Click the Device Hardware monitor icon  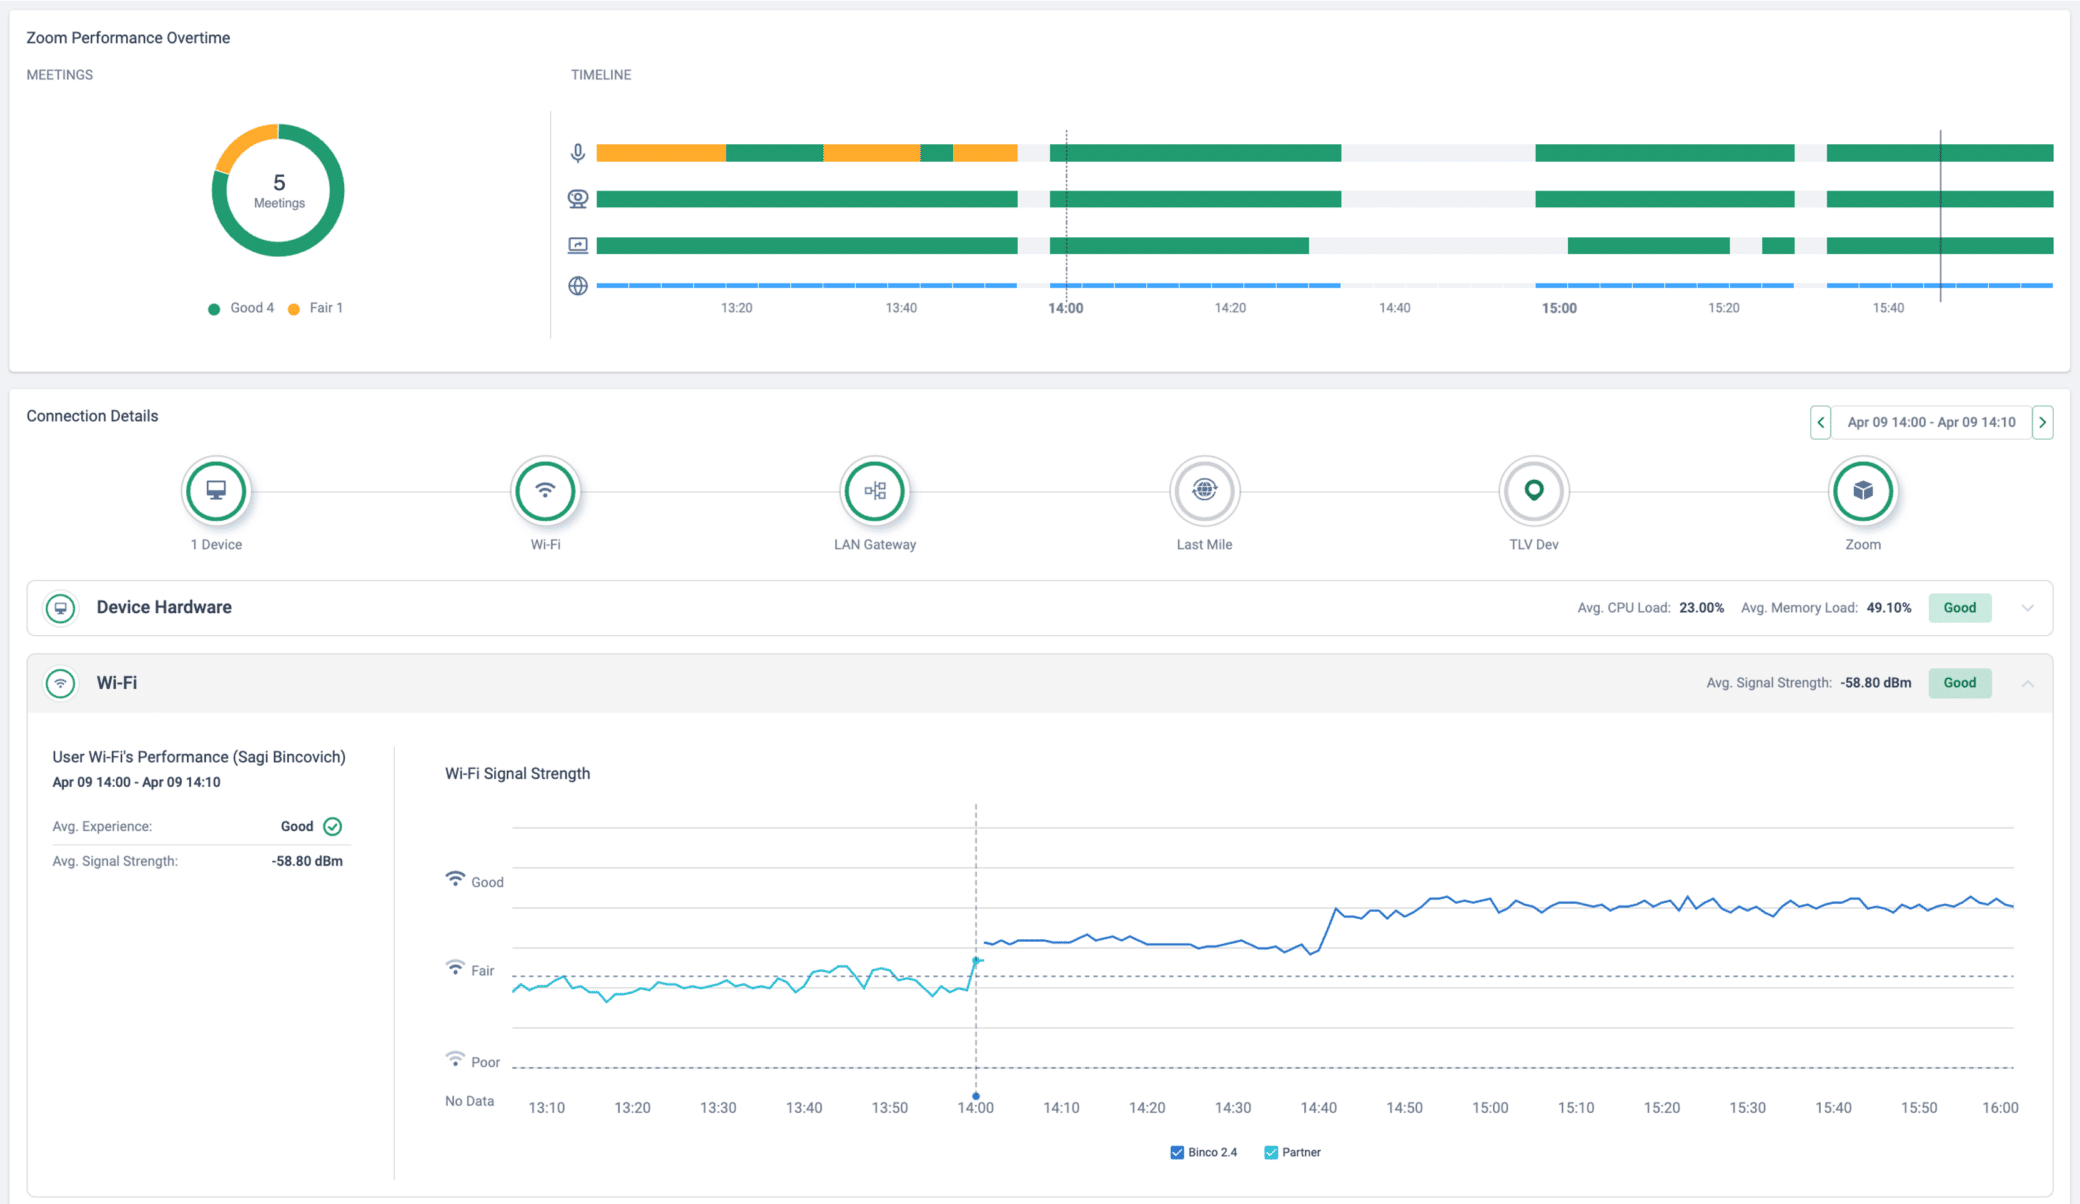point(61,608)
